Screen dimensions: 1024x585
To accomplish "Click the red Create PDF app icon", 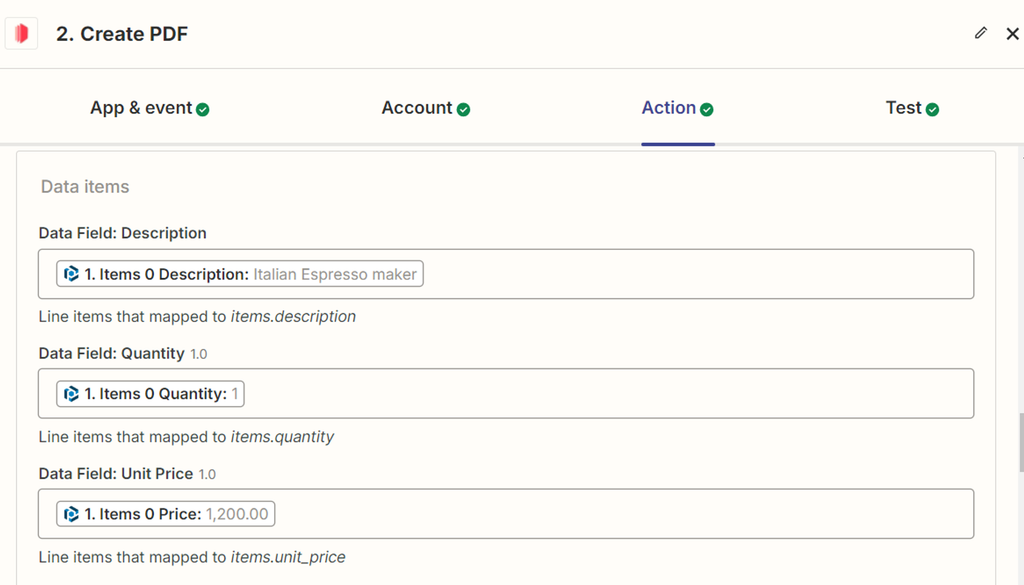I will (x=21, y=34).
